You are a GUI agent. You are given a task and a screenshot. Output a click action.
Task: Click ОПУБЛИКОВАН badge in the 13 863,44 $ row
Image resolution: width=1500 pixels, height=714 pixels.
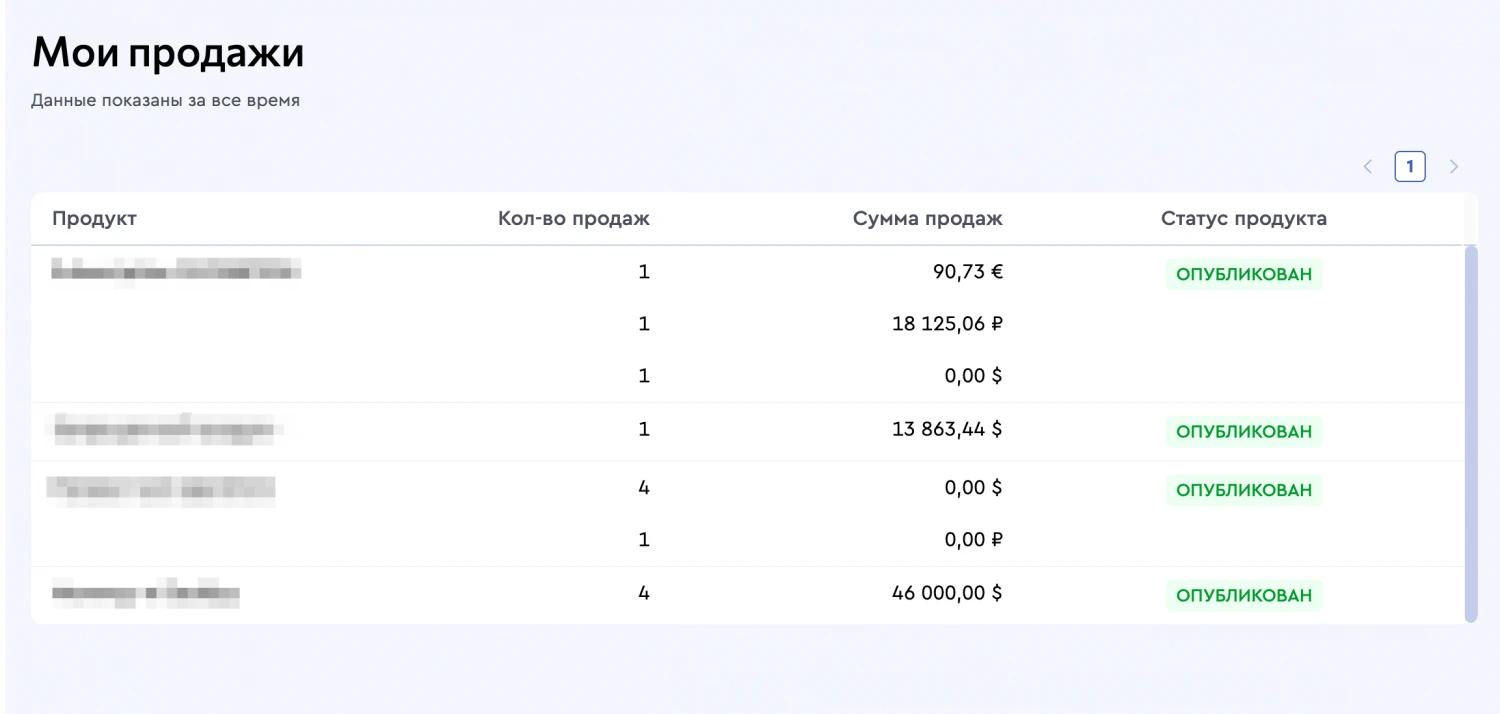pos(1243,432)
